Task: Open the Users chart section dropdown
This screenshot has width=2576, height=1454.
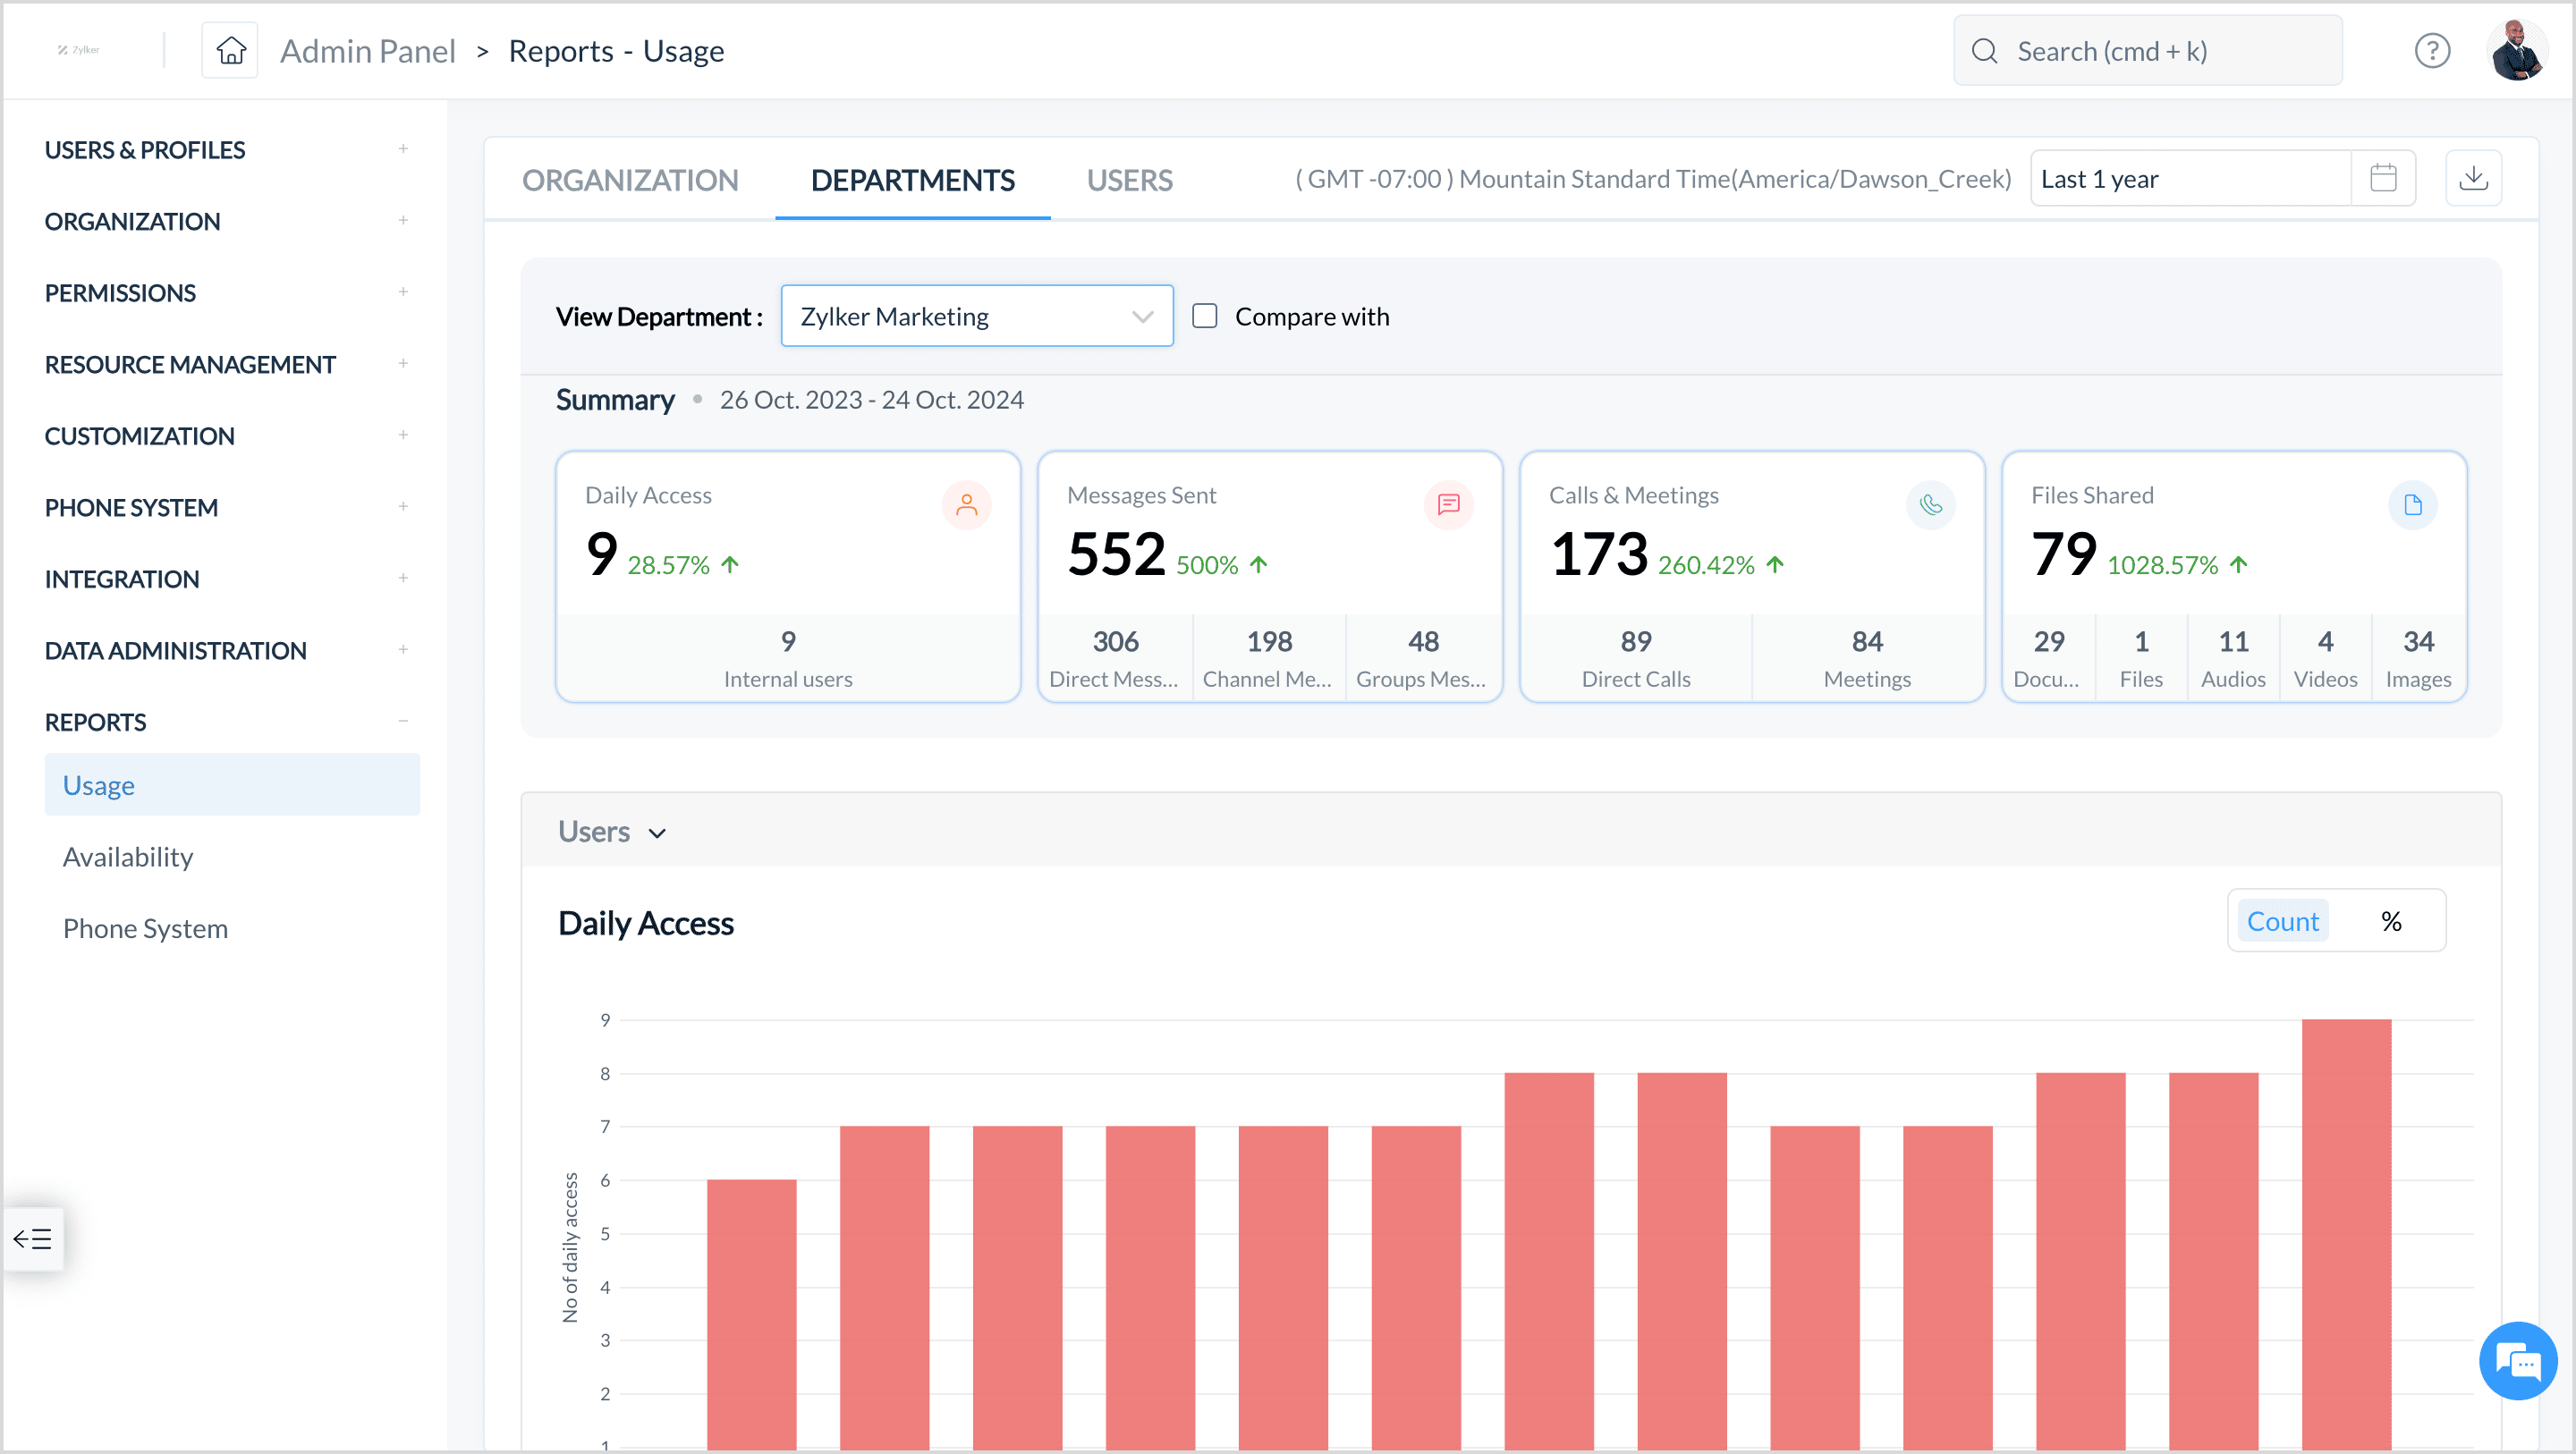Action: pos(612,831)
